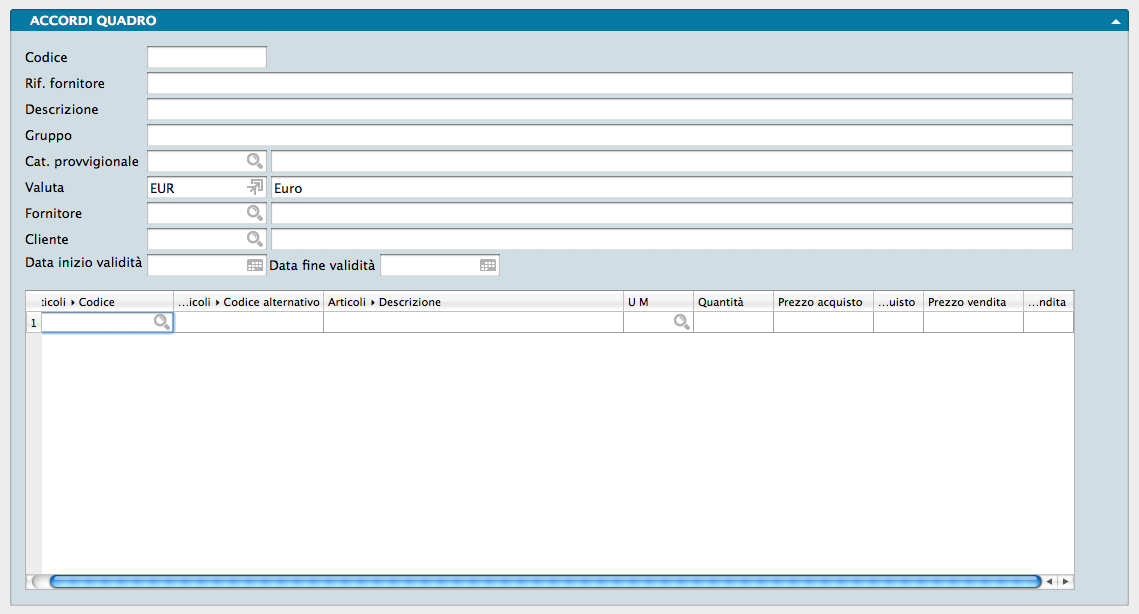Open the Data fine validità calendar picker
1139x614 pixels.
click(488, 265)
